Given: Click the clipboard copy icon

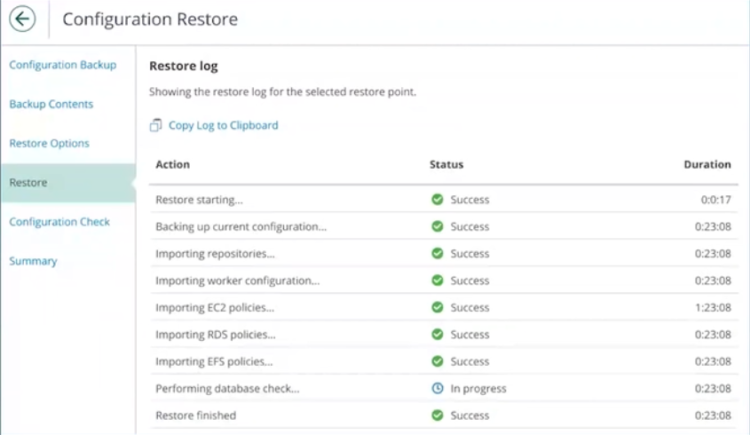Looking at the screenshot, I should (155, 125).
